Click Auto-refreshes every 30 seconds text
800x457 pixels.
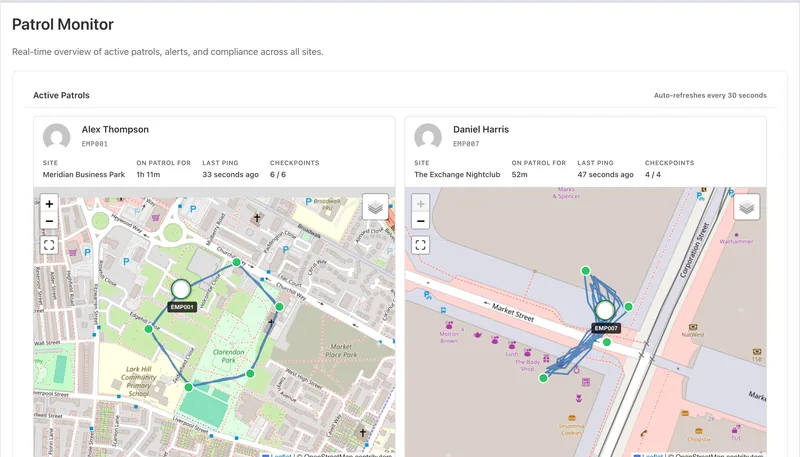pos(710,95)
